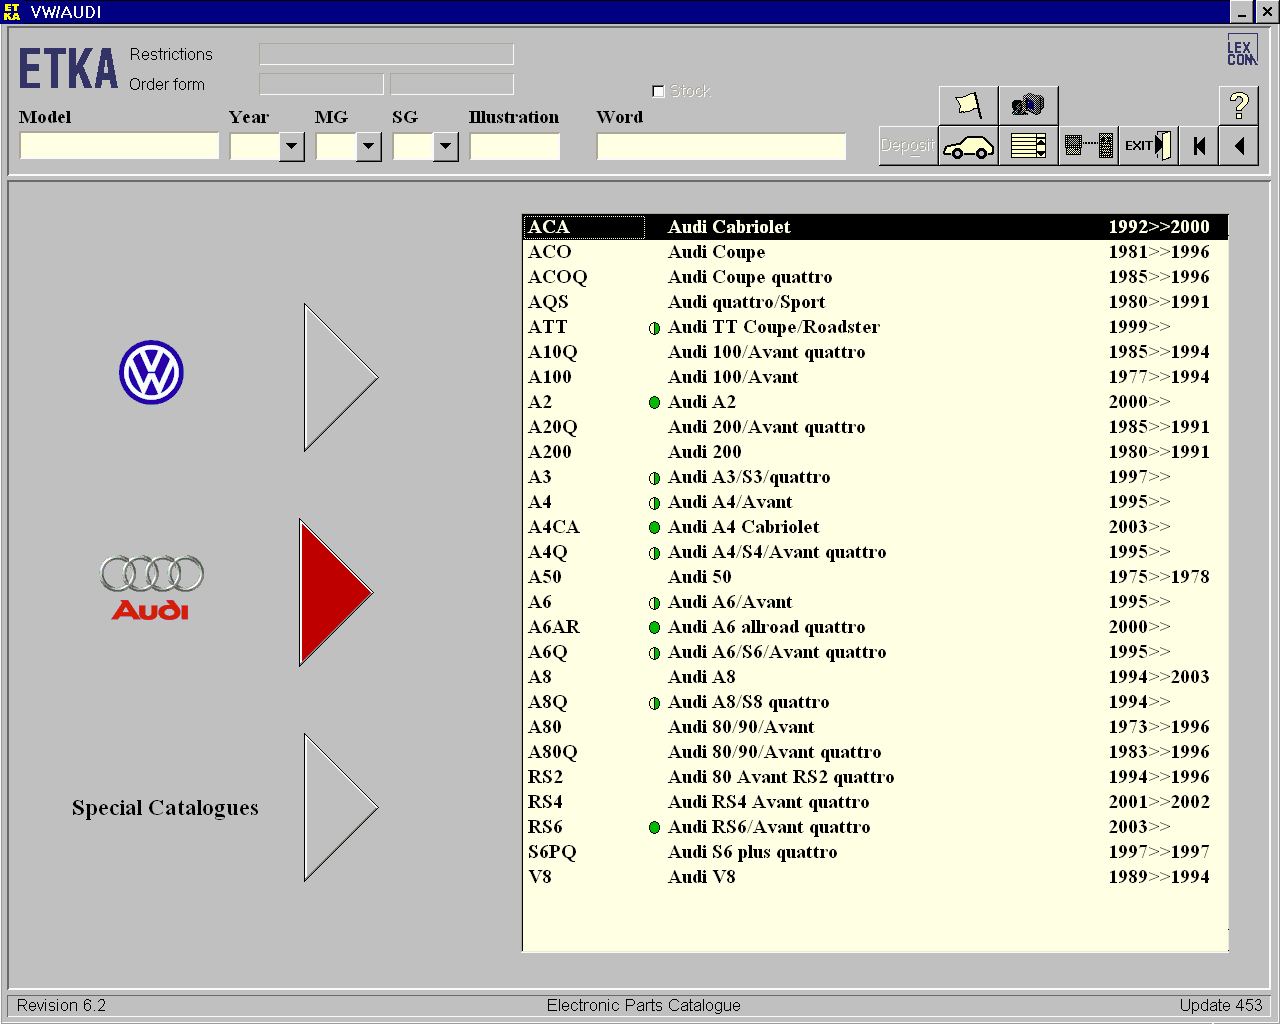Image resolution: width=1280 pixels, height=1024 pixels.
Task: Click the half-green marker beside Audi A3/S3/quattro
Action: pos(654,478)
